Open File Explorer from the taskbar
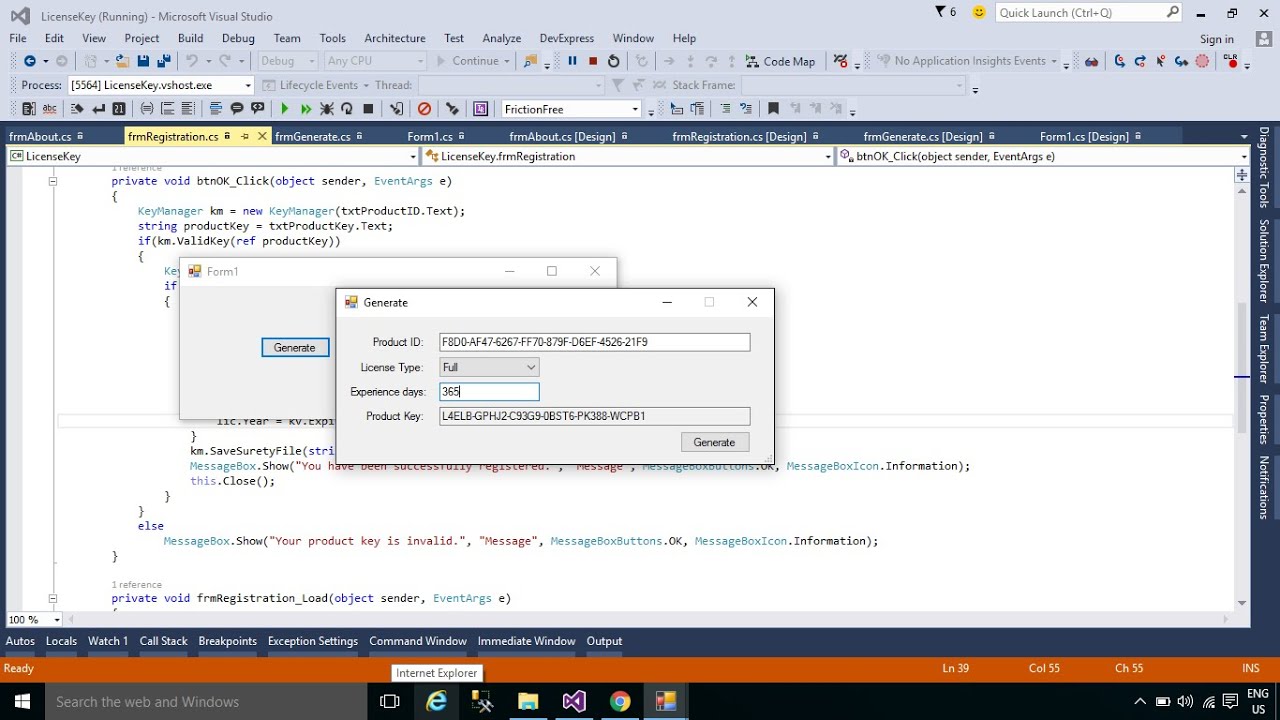This screenshot has width=1280, height=720. click(x=528, y=702)
